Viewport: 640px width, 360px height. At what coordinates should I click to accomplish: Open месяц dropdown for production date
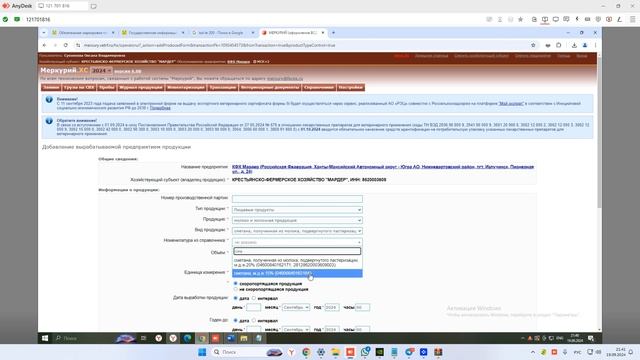coord(296,307)
